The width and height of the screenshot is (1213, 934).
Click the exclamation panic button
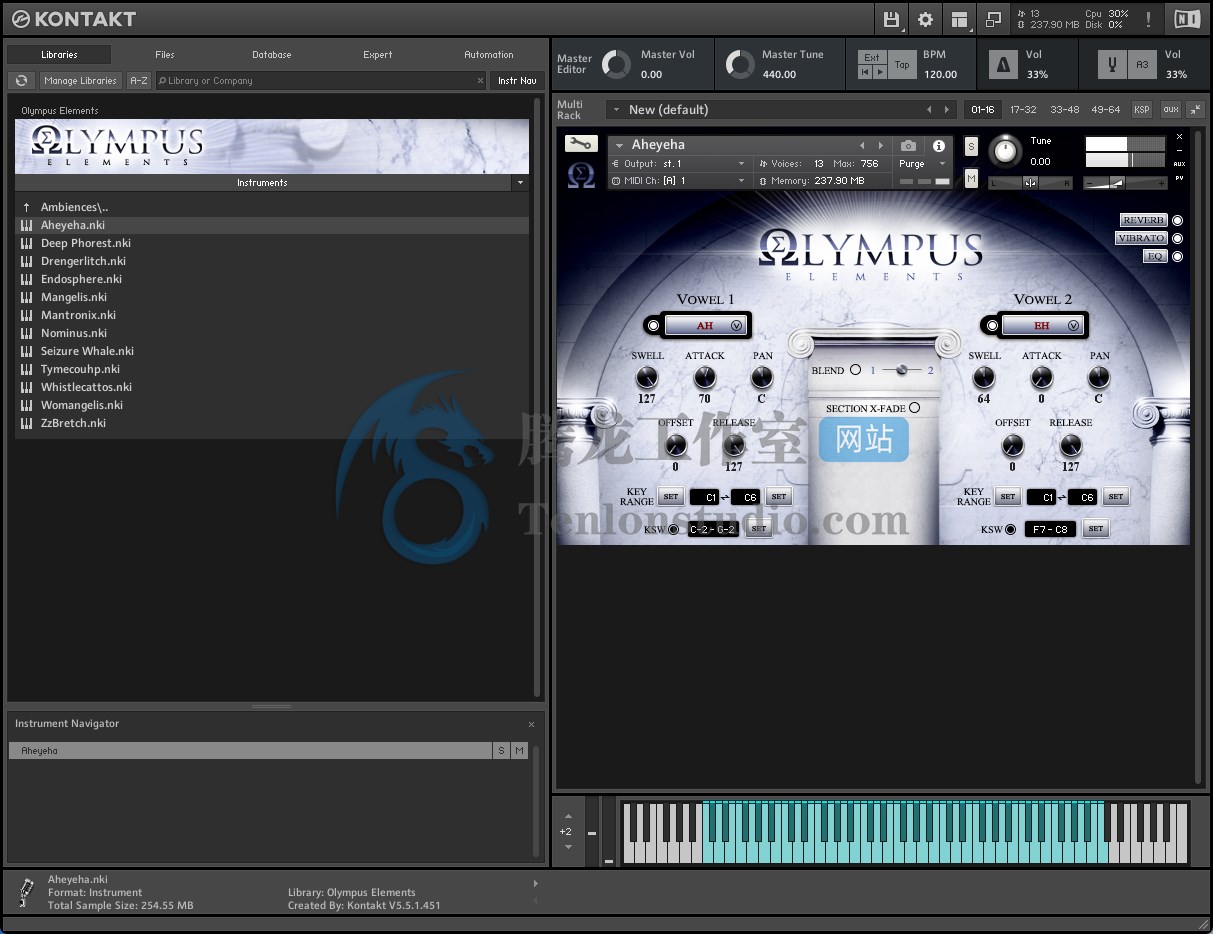tap(1148, 19)
